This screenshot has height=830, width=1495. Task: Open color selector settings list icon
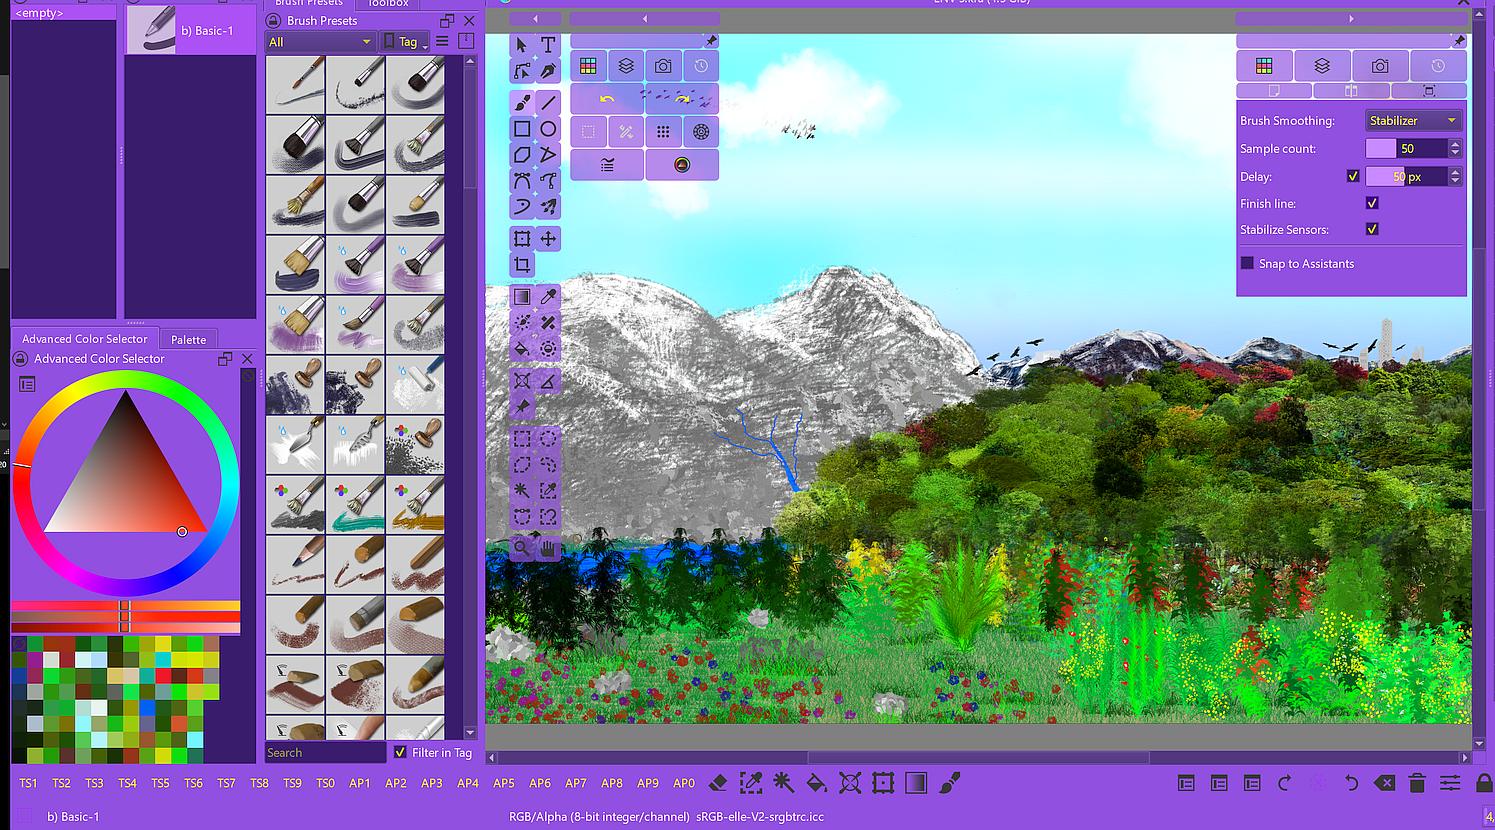pos(27,384)
